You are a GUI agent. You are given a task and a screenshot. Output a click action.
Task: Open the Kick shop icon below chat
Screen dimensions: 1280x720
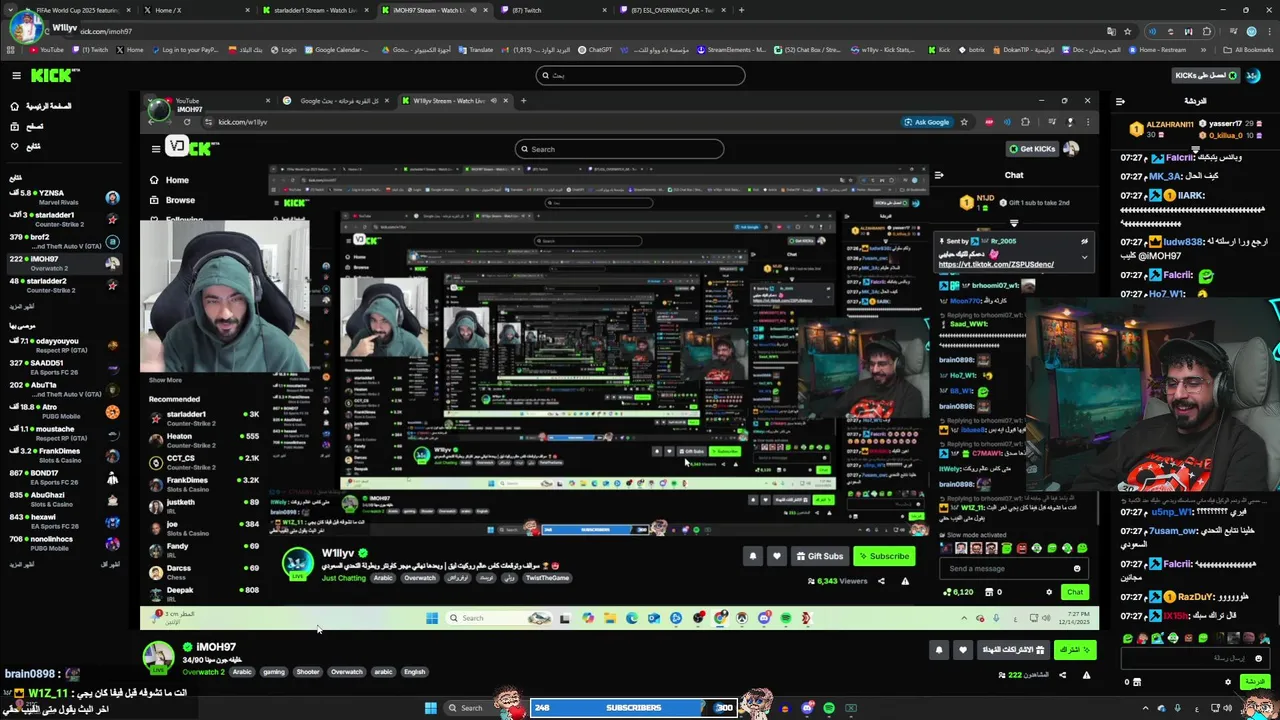(x=1136, y=682)
